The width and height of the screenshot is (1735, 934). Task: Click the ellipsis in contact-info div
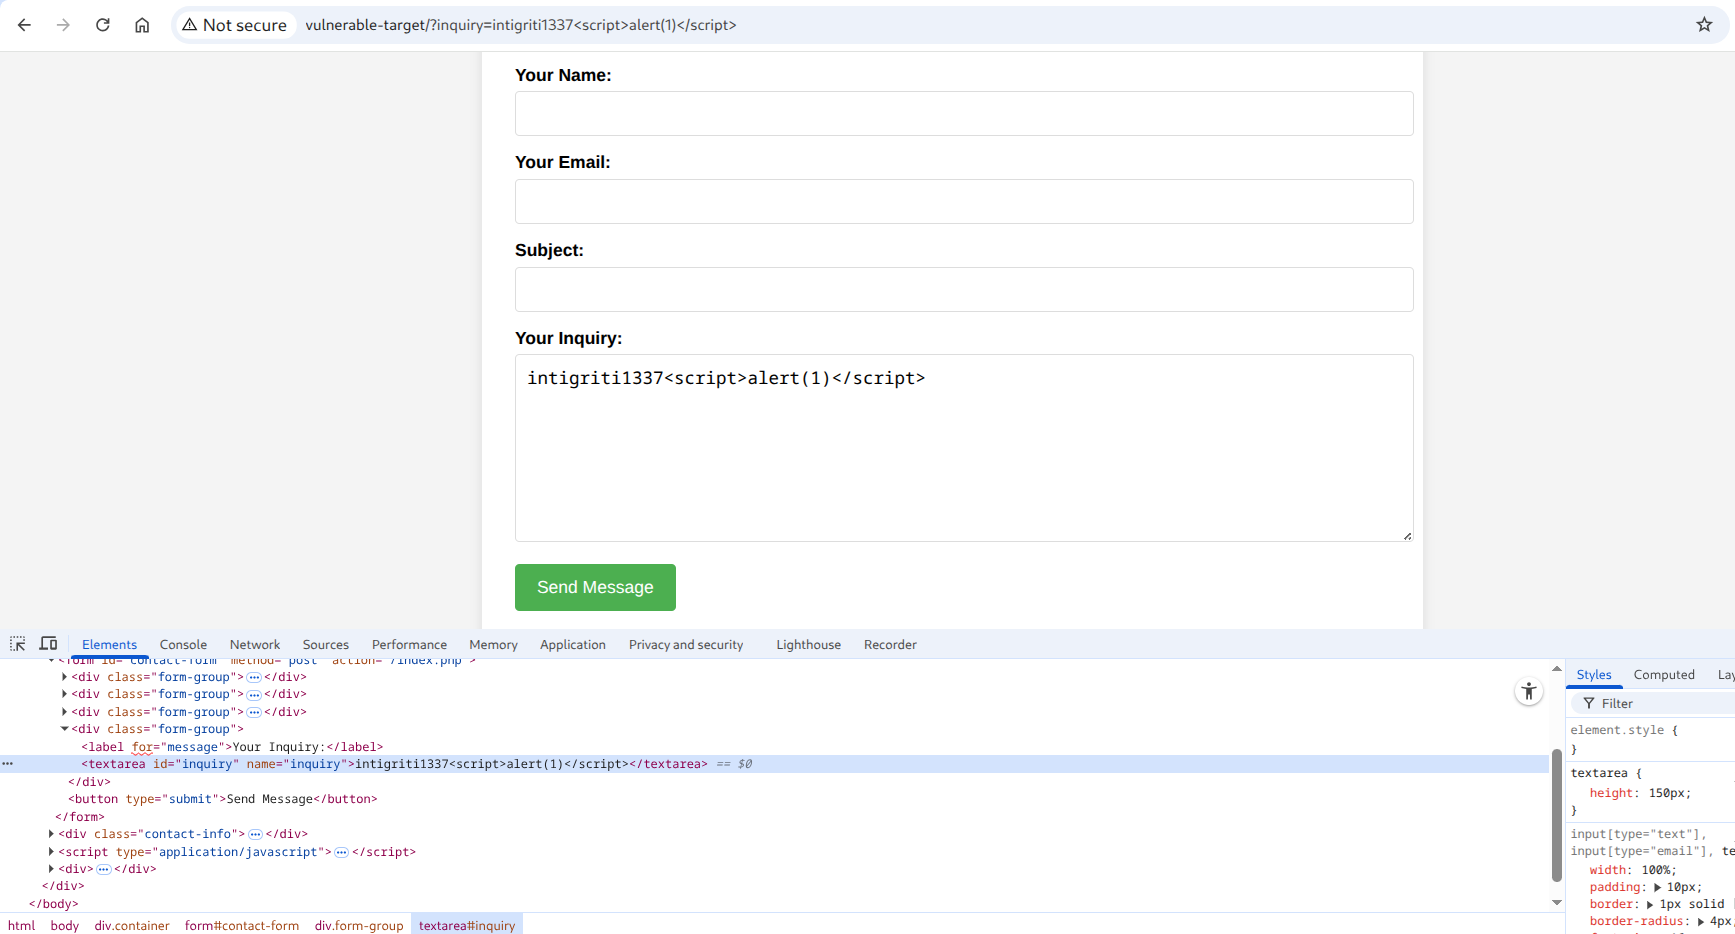[x=256, y=834]
